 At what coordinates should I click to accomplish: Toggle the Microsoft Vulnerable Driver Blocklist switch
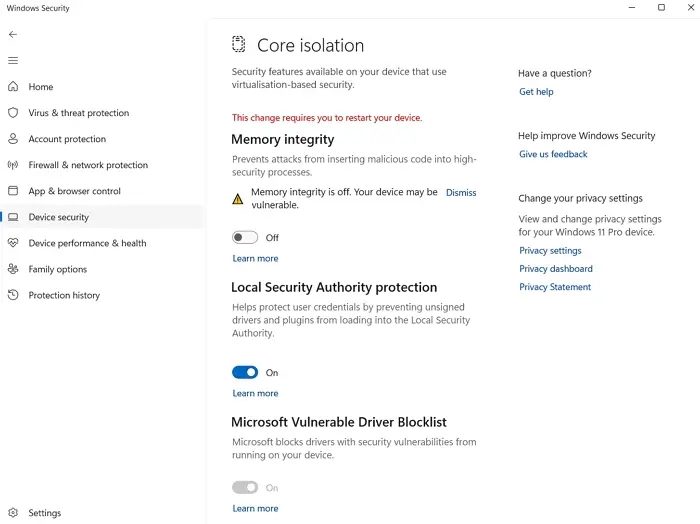tap(245, 487)
